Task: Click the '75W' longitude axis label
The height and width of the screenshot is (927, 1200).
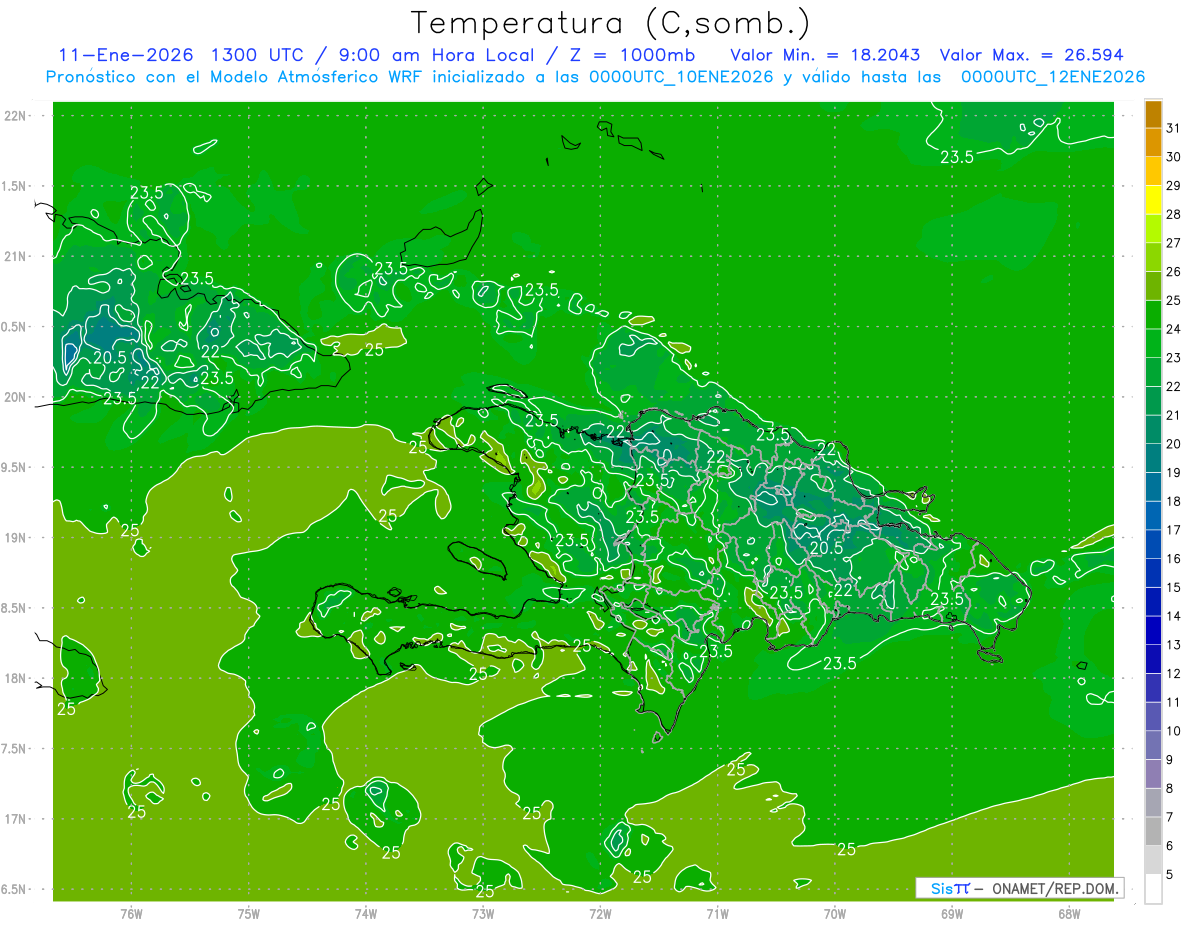Action: tap(248, 913)
